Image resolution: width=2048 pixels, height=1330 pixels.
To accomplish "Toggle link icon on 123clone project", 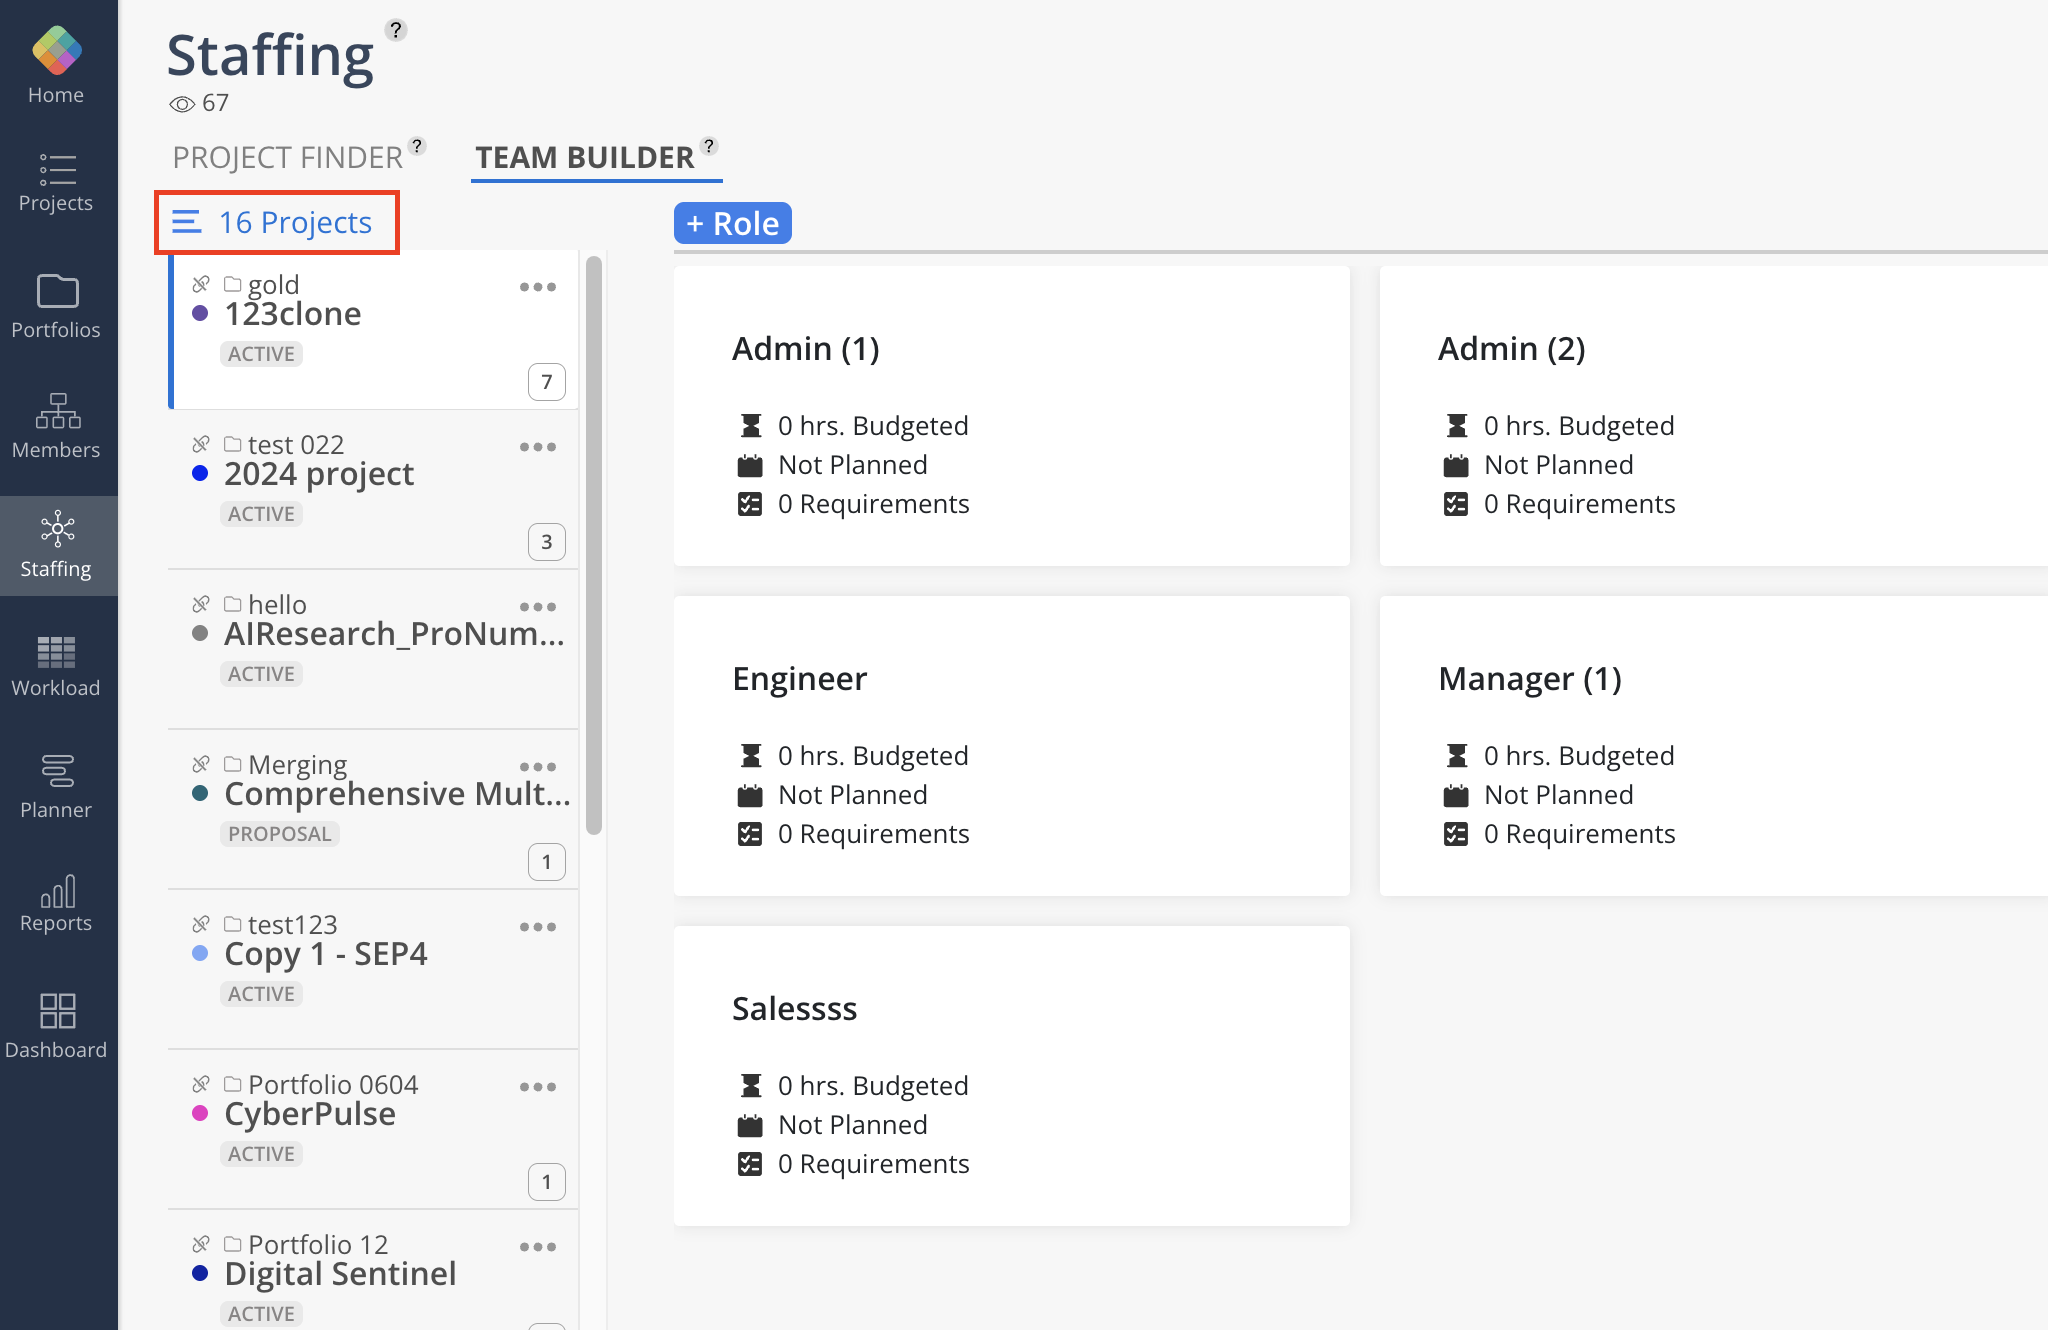I will click(x=201, y=284).
